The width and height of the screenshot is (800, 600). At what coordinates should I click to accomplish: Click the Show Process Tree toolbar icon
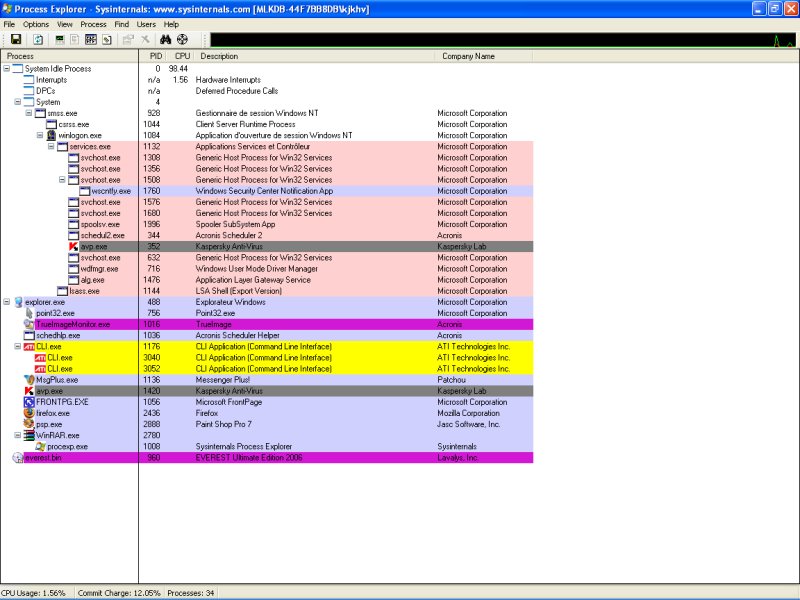[74, 39]
